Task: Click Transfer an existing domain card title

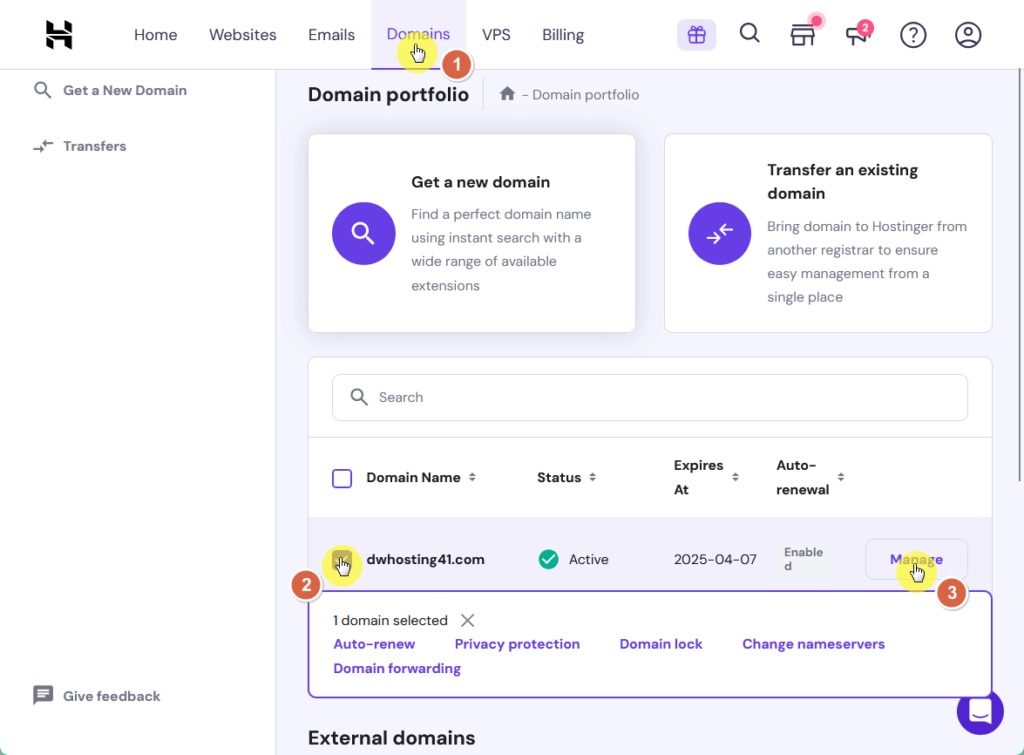Action: (842, 182)
